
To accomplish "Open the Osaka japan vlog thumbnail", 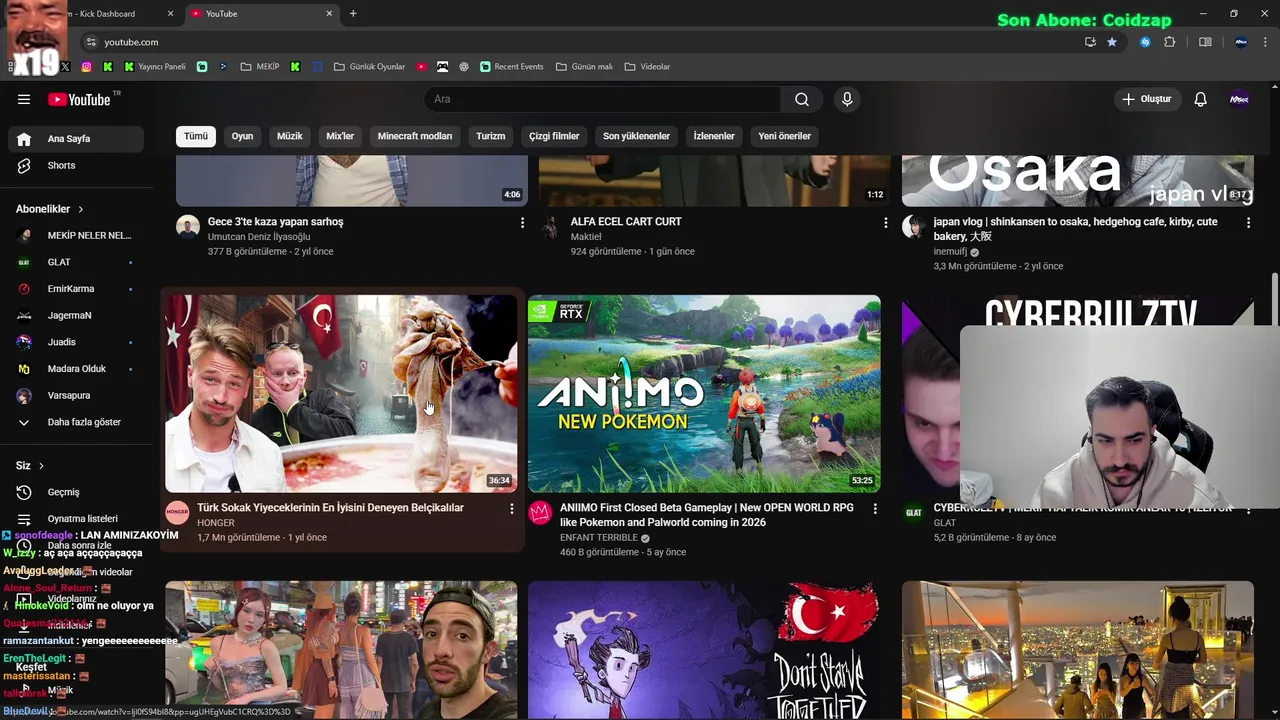I will tap(1077, 181).
